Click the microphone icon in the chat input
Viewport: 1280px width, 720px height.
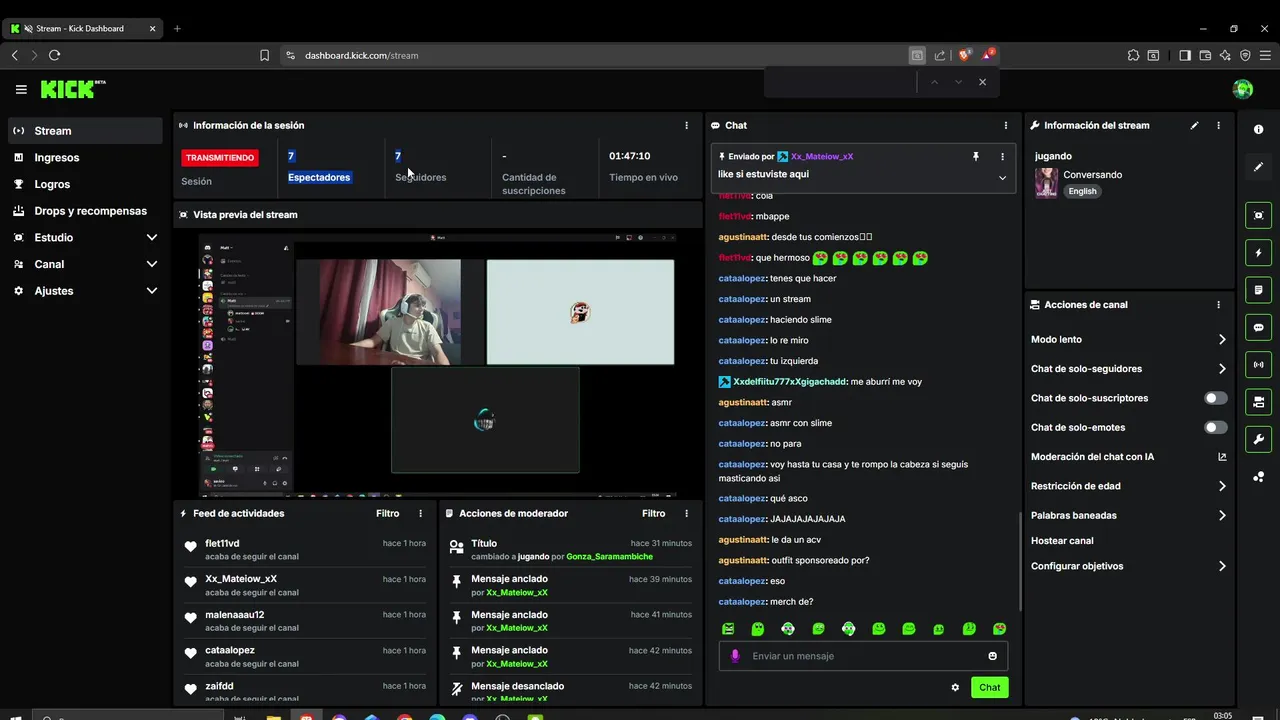735,656
